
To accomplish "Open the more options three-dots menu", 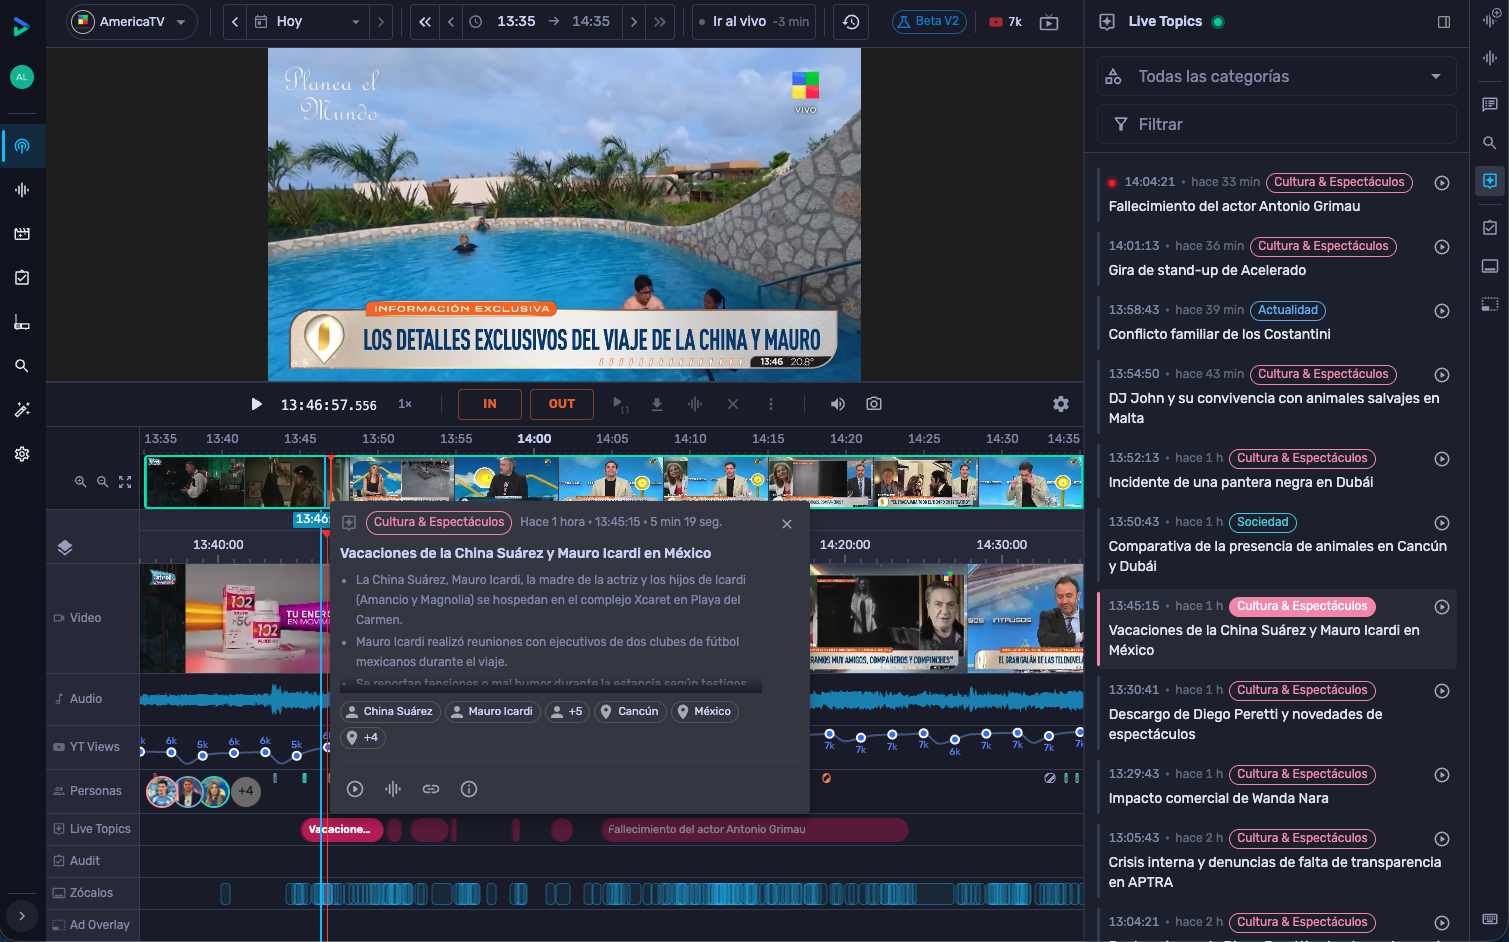I will pyautogui.click(x=771, y=404).
